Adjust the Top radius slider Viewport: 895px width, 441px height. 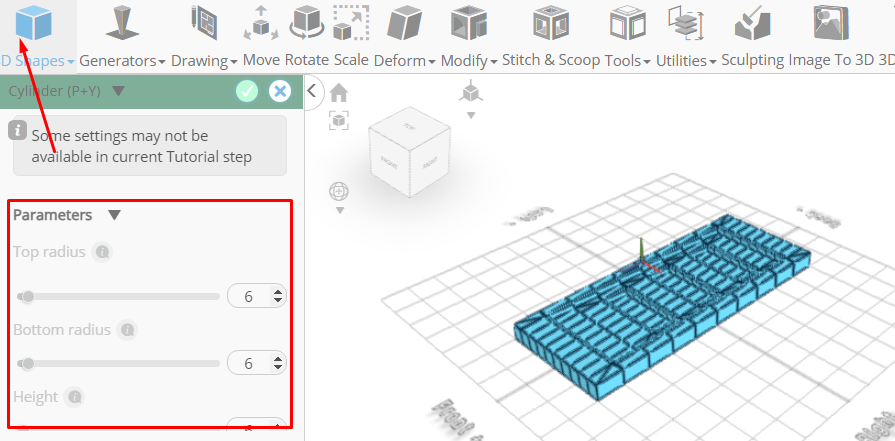118,297
